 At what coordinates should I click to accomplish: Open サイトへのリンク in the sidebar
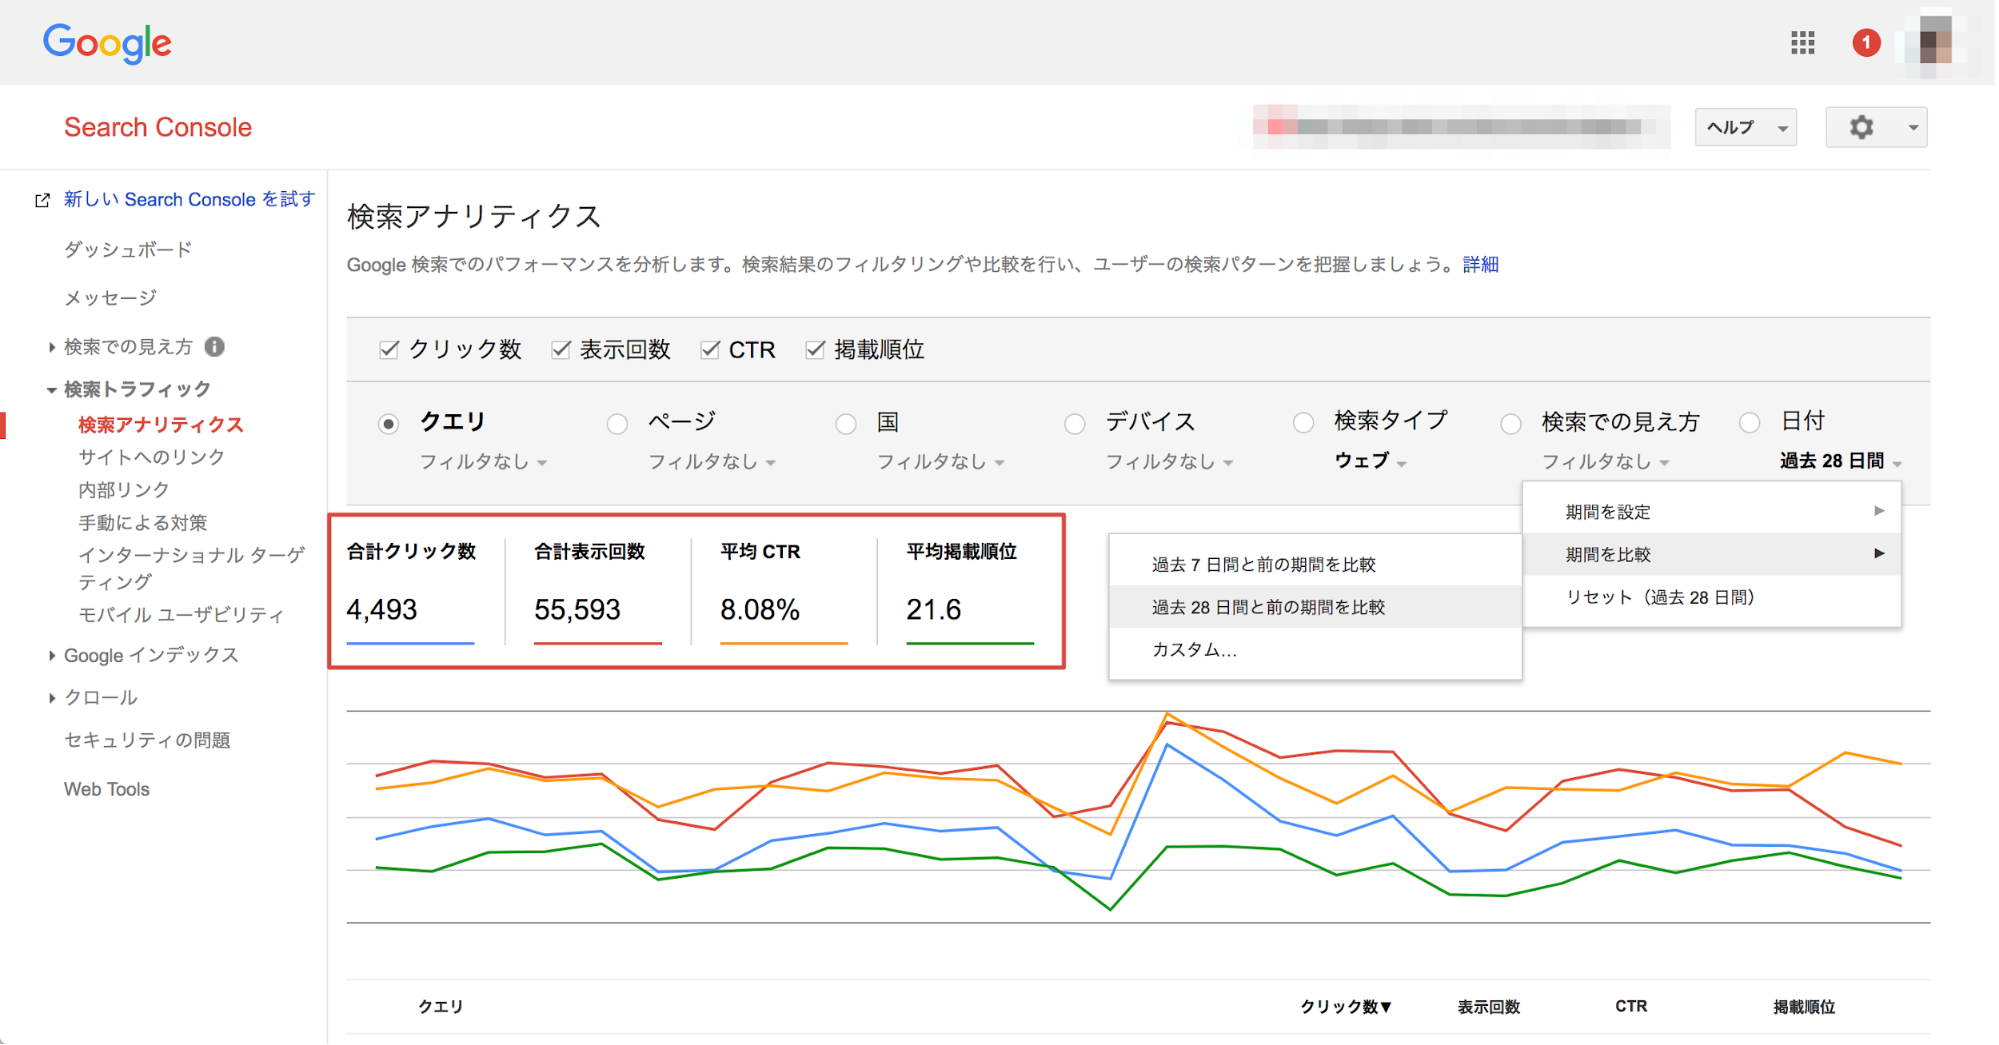[152, 457]
